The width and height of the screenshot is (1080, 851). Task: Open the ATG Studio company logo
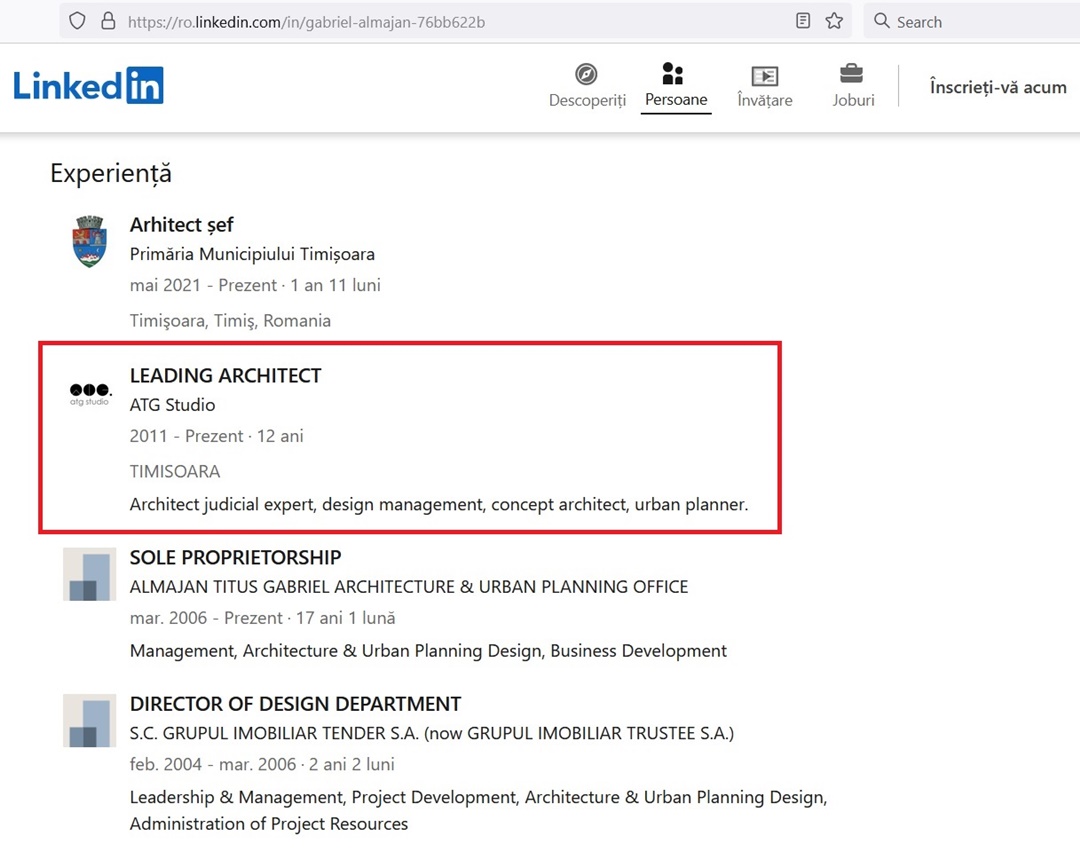pyautogui.click(x=90, y=393)
